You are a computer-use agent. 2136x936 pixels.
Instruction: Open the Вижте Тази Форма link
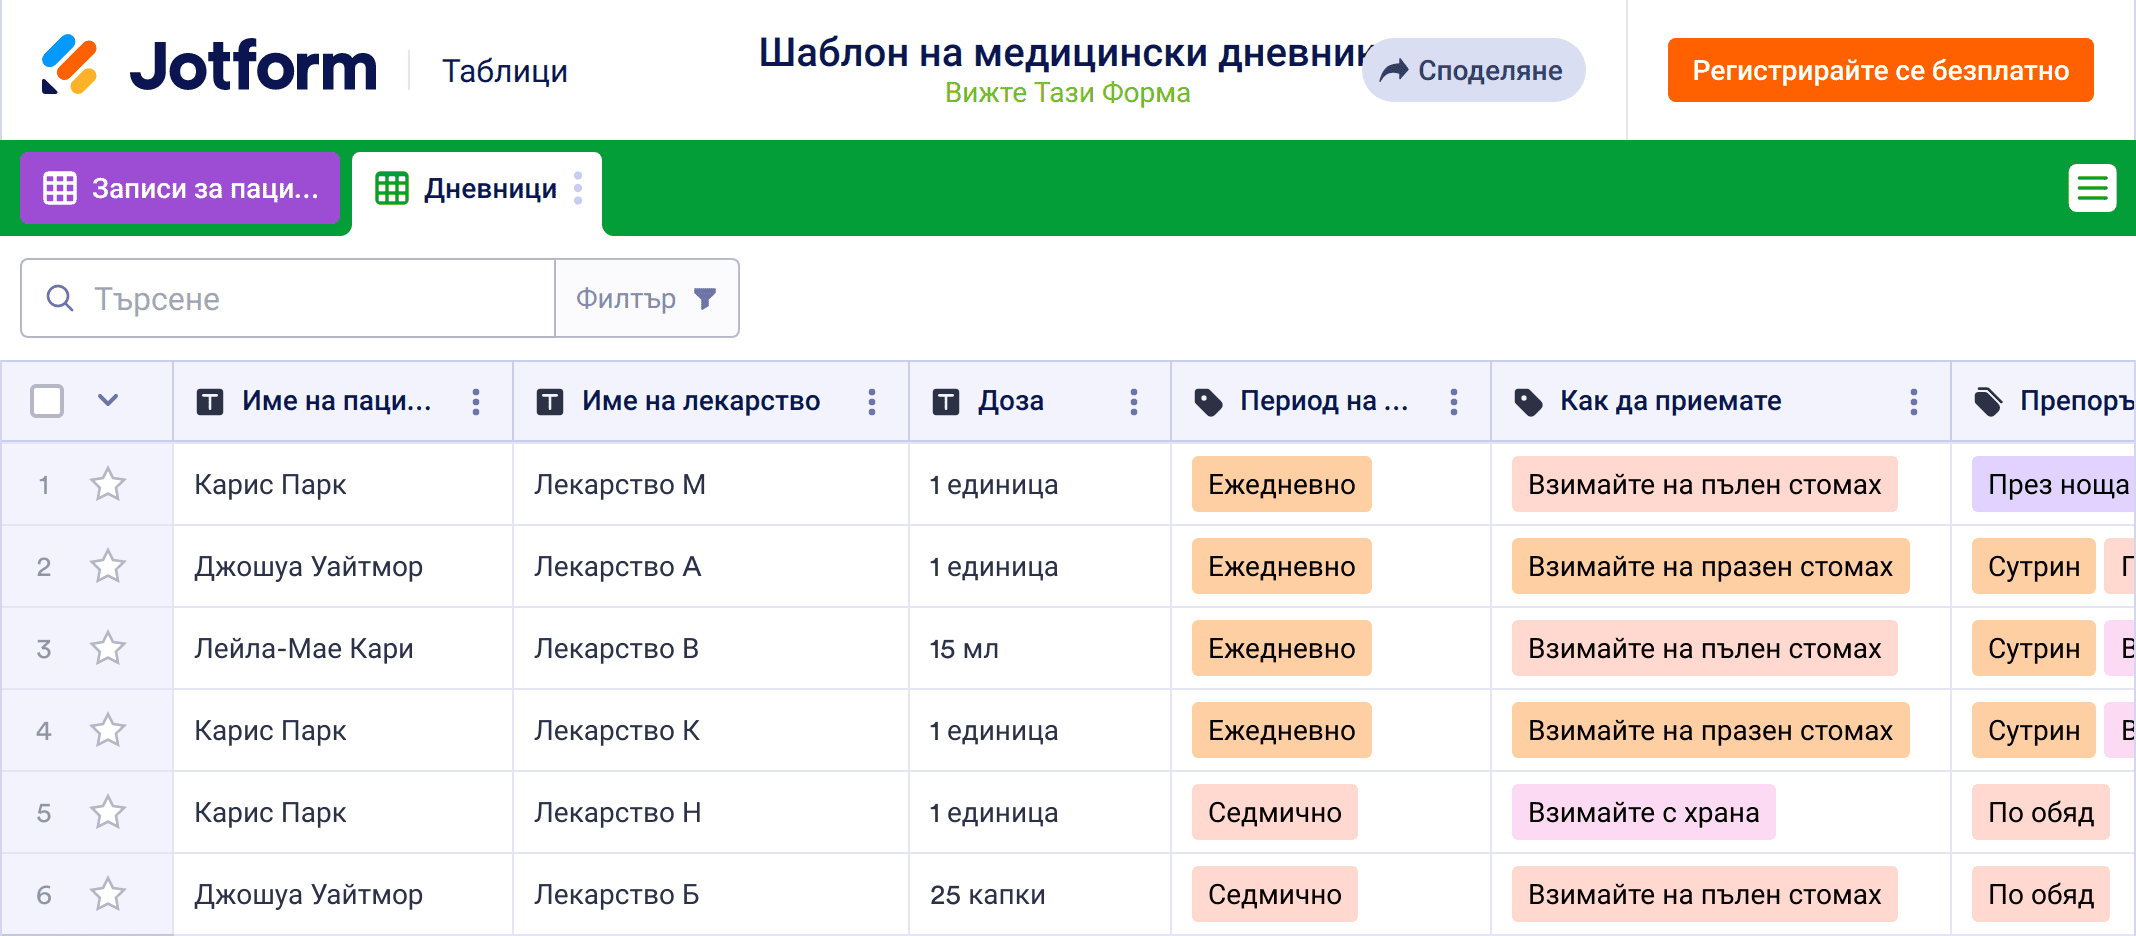pyautogui.click(x=1067, y=93)
